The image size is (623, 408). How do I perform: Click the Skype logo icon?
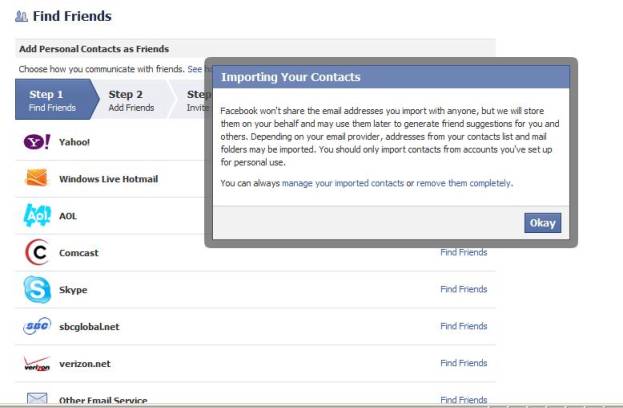click(x=37, y=290)
